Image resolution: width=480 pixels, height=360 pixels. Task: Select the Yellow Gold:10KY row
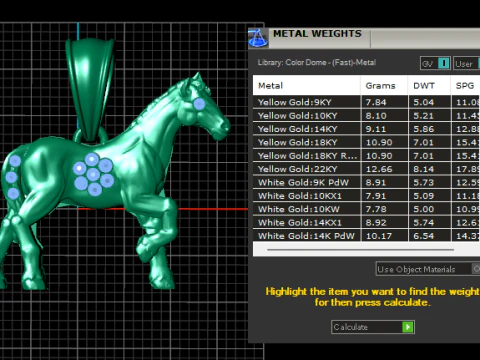click(366, 116)
